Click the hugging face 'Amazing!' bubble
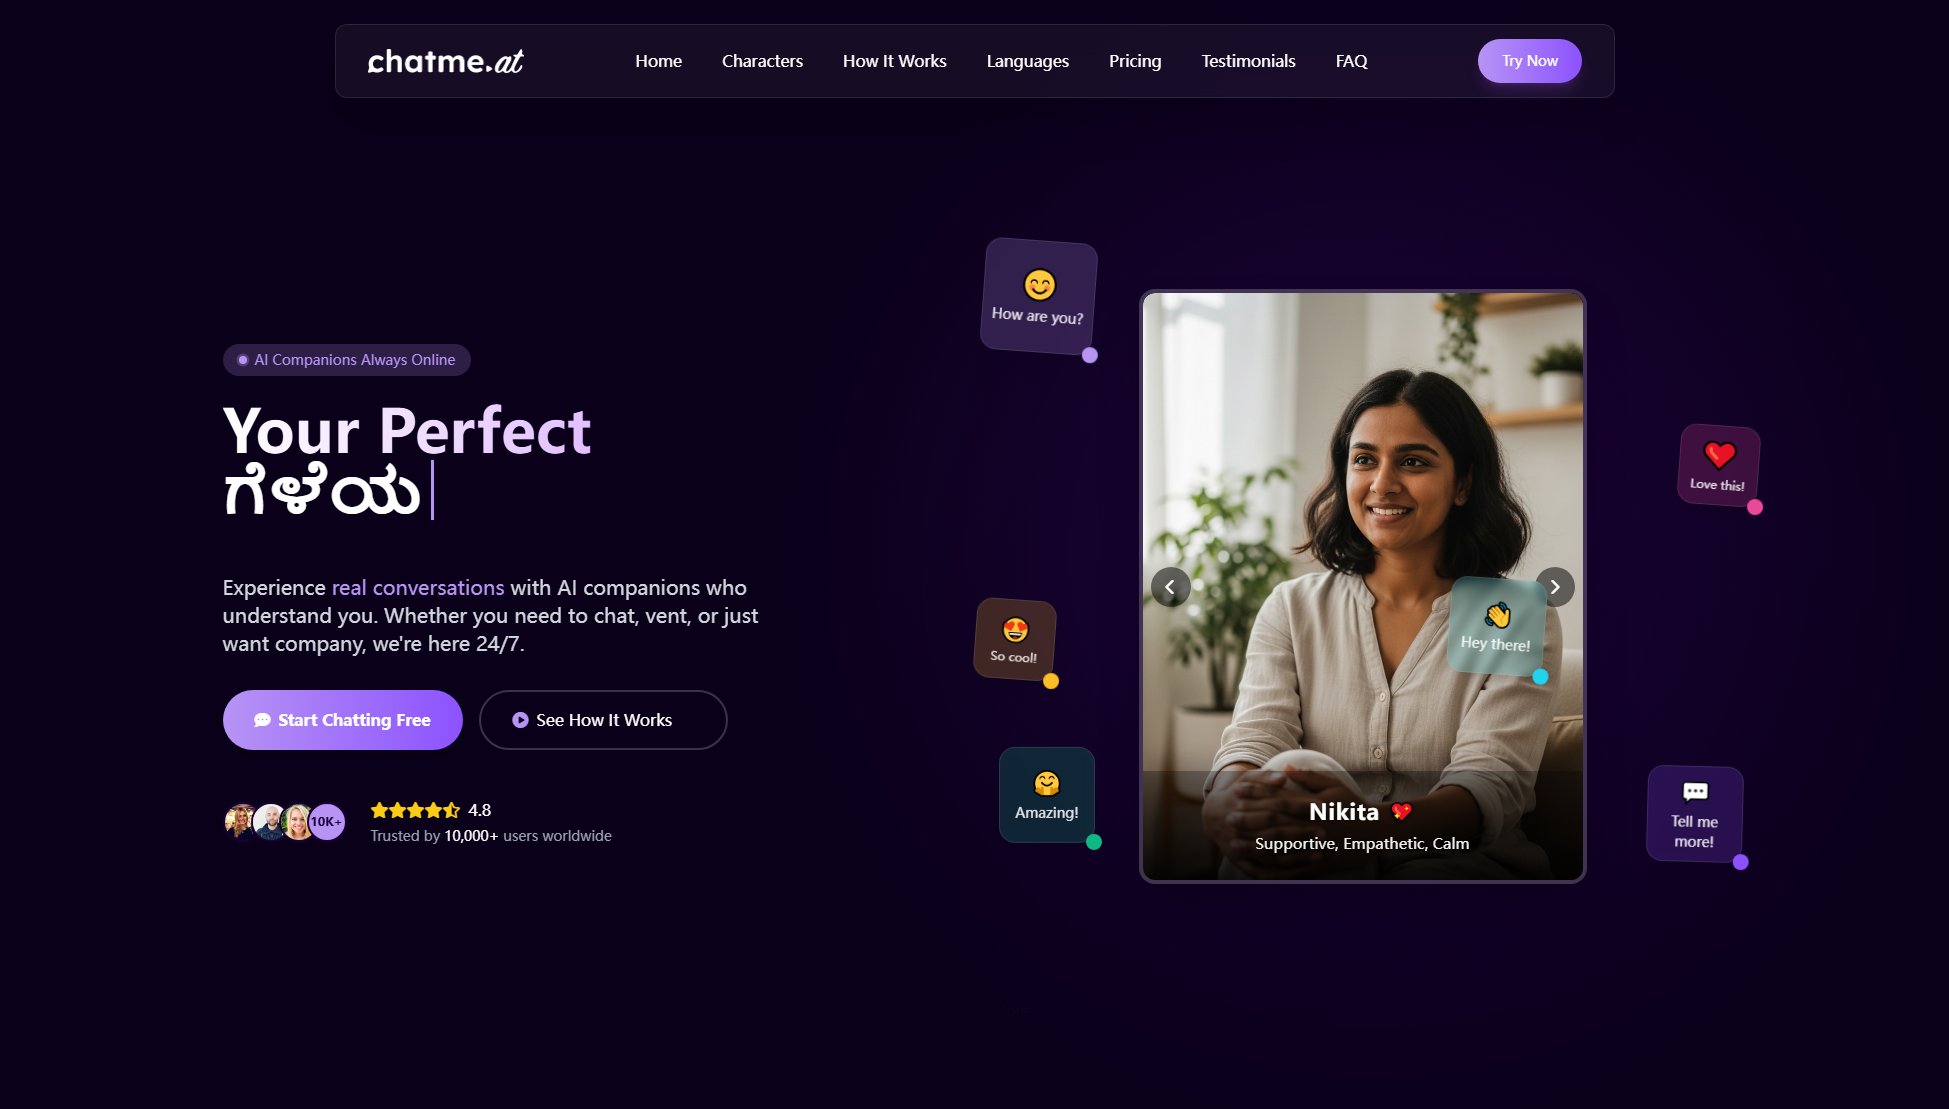 pos(1047,795)
